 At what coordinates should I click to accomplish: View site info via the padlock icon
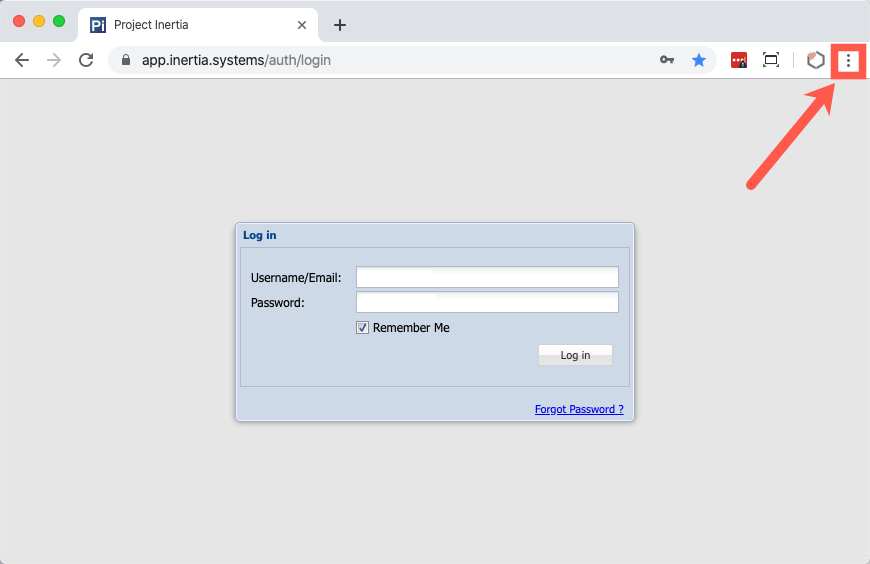pyautogui.click(x=126, y=60)
